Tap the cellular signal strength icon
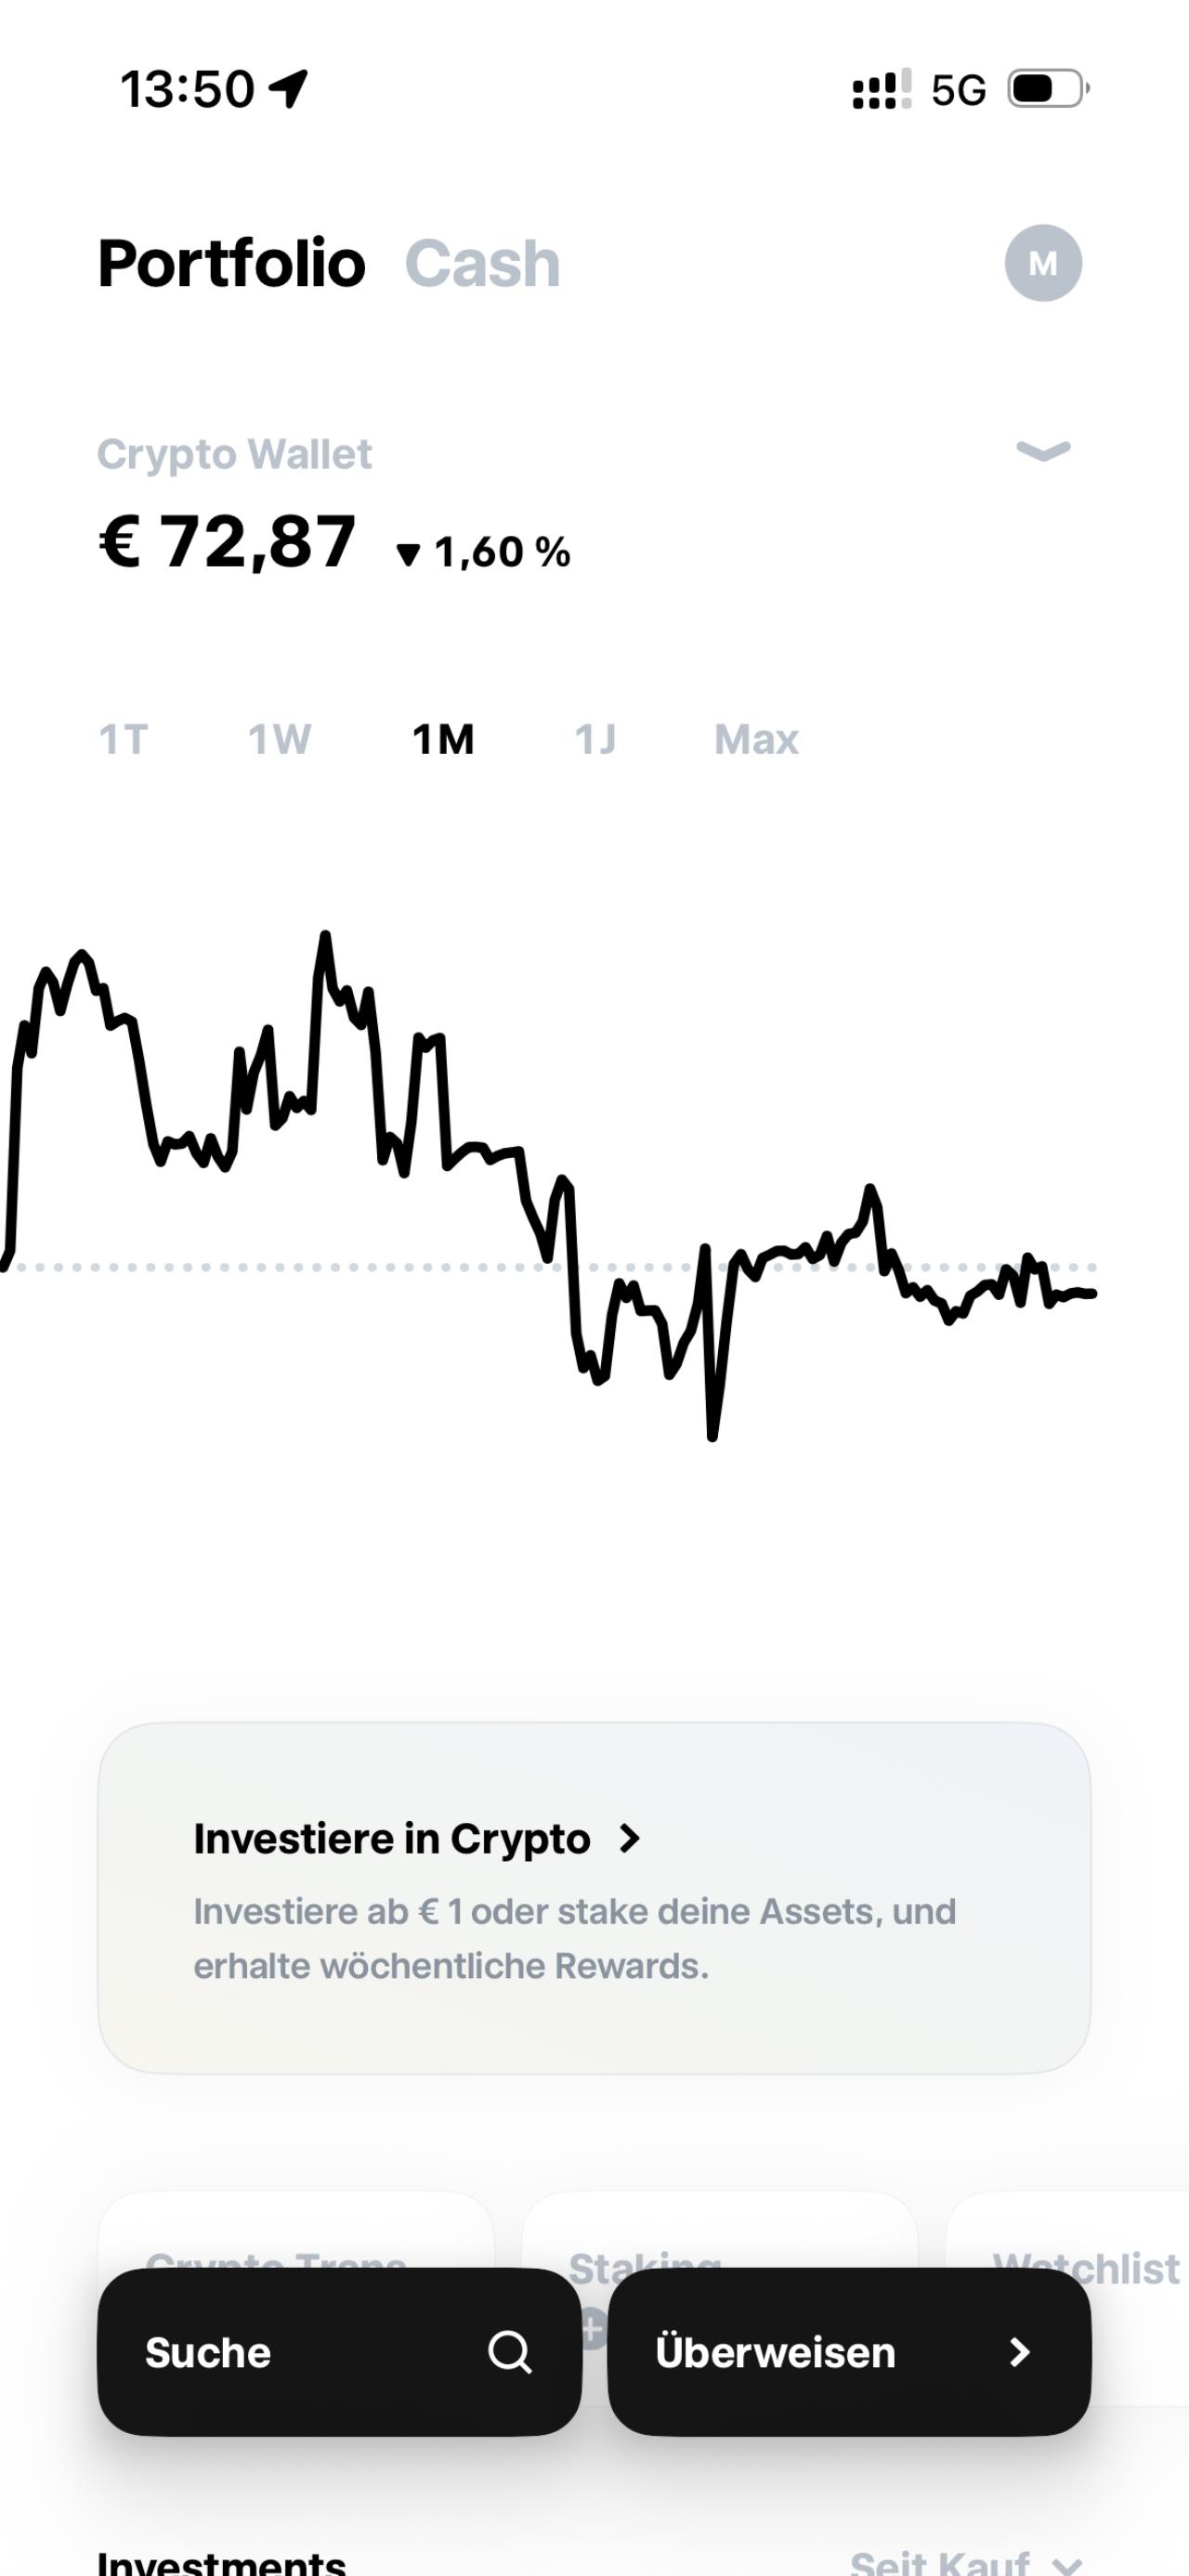Viewport: 1189px width, 2576px height. (880, 89)
